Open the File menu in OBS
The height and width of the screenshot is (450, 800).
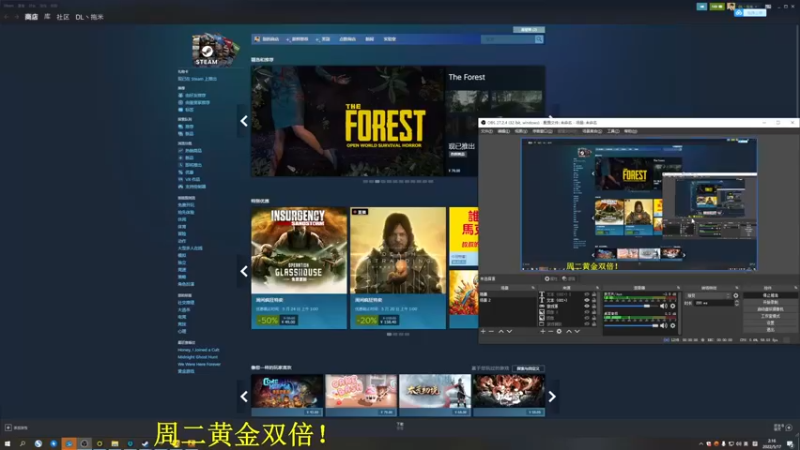click(x=486, y=131)
